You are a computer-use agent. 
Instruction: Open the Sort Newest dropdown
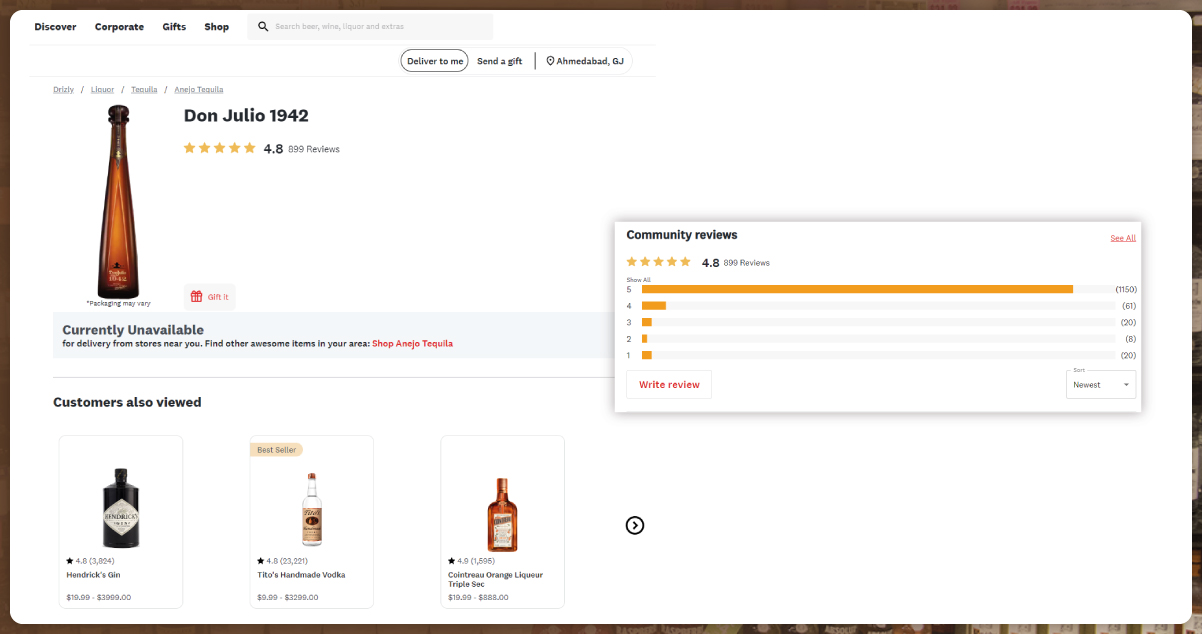pos(1101,385)
